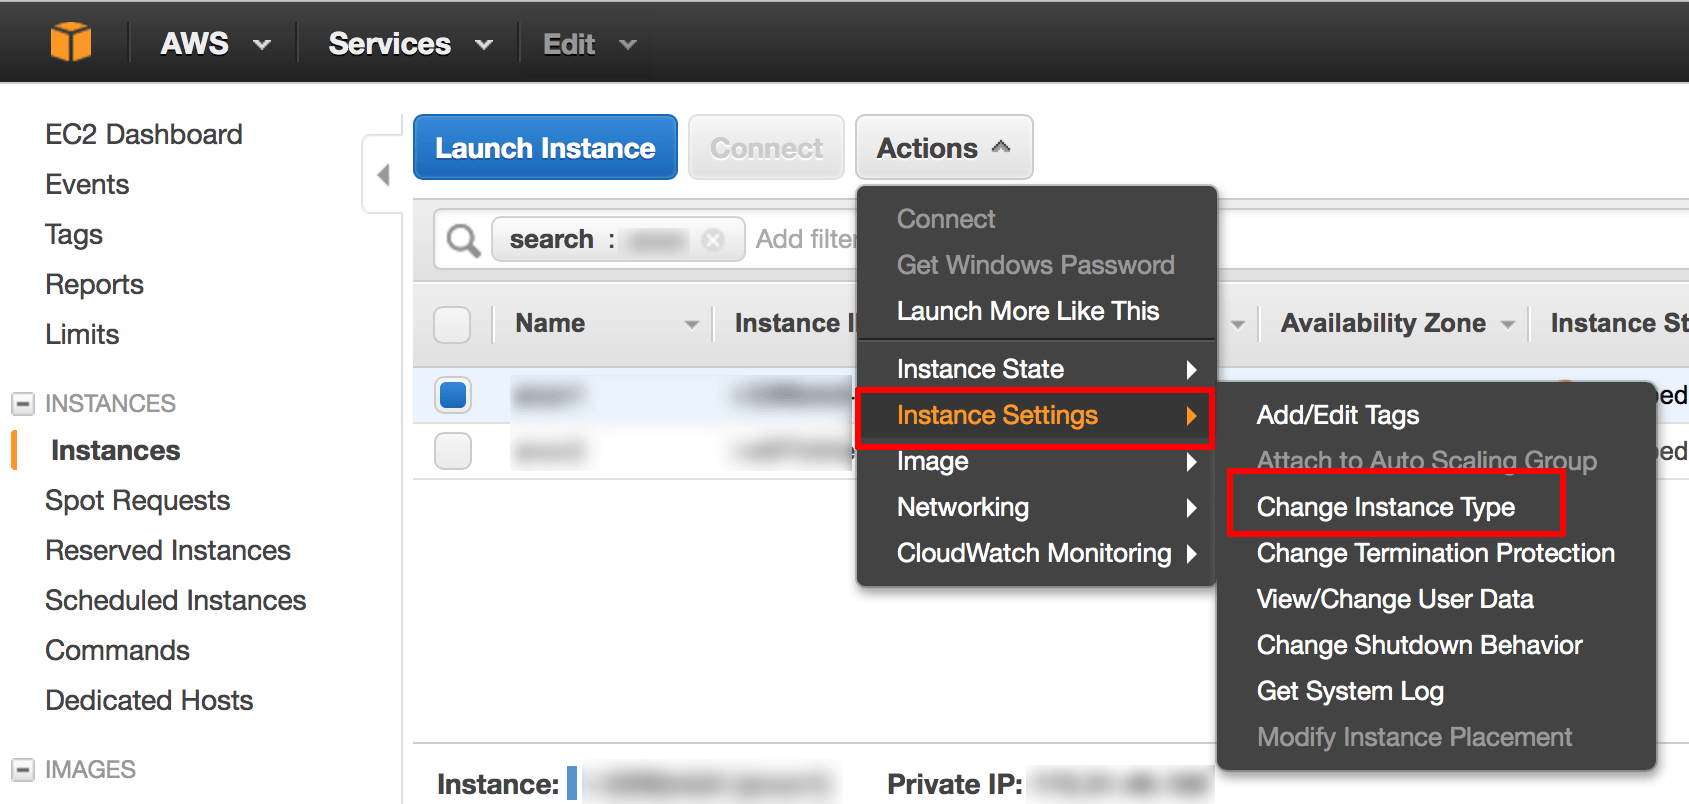Open the Networking submenu

pos(1037,507)
